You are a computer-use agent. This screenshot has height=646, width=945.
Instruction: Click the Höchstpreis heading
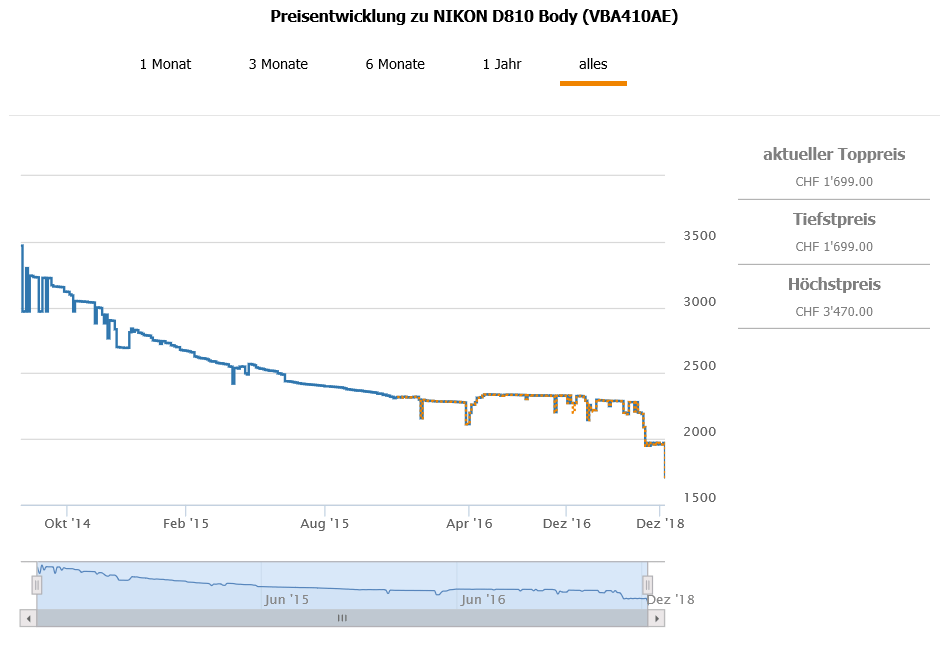pyautogui.click(x=834, y=284)
